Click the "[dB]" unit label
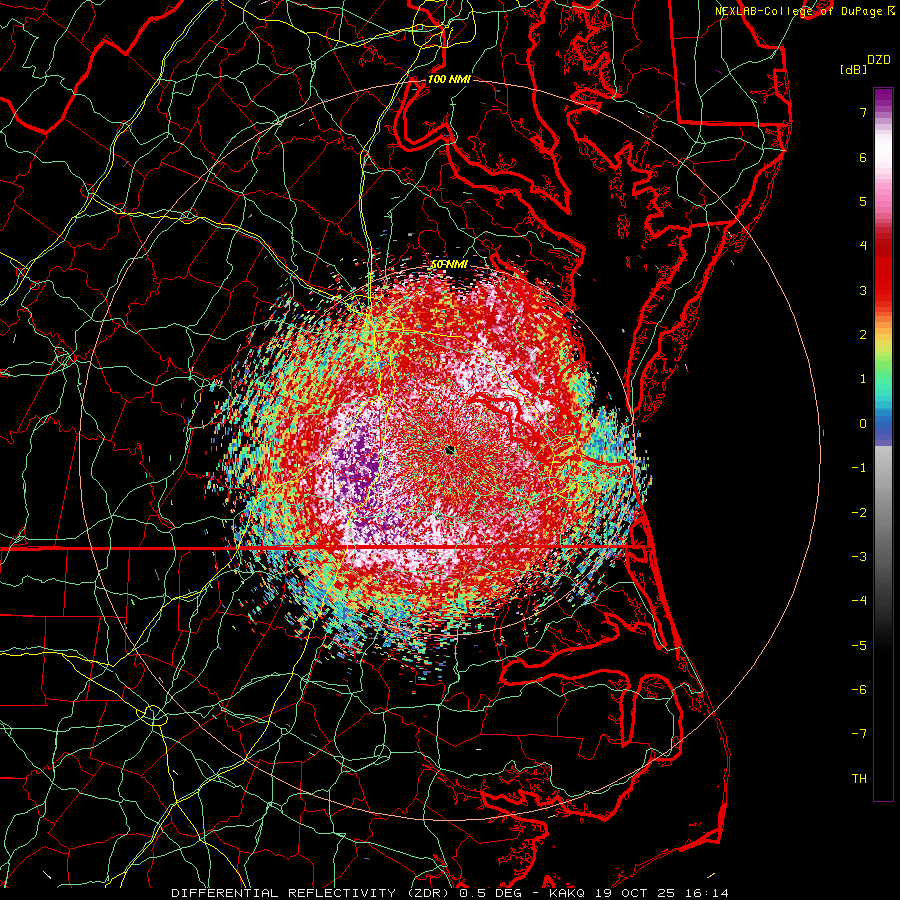Screen dimensions: 900x900 853,70
